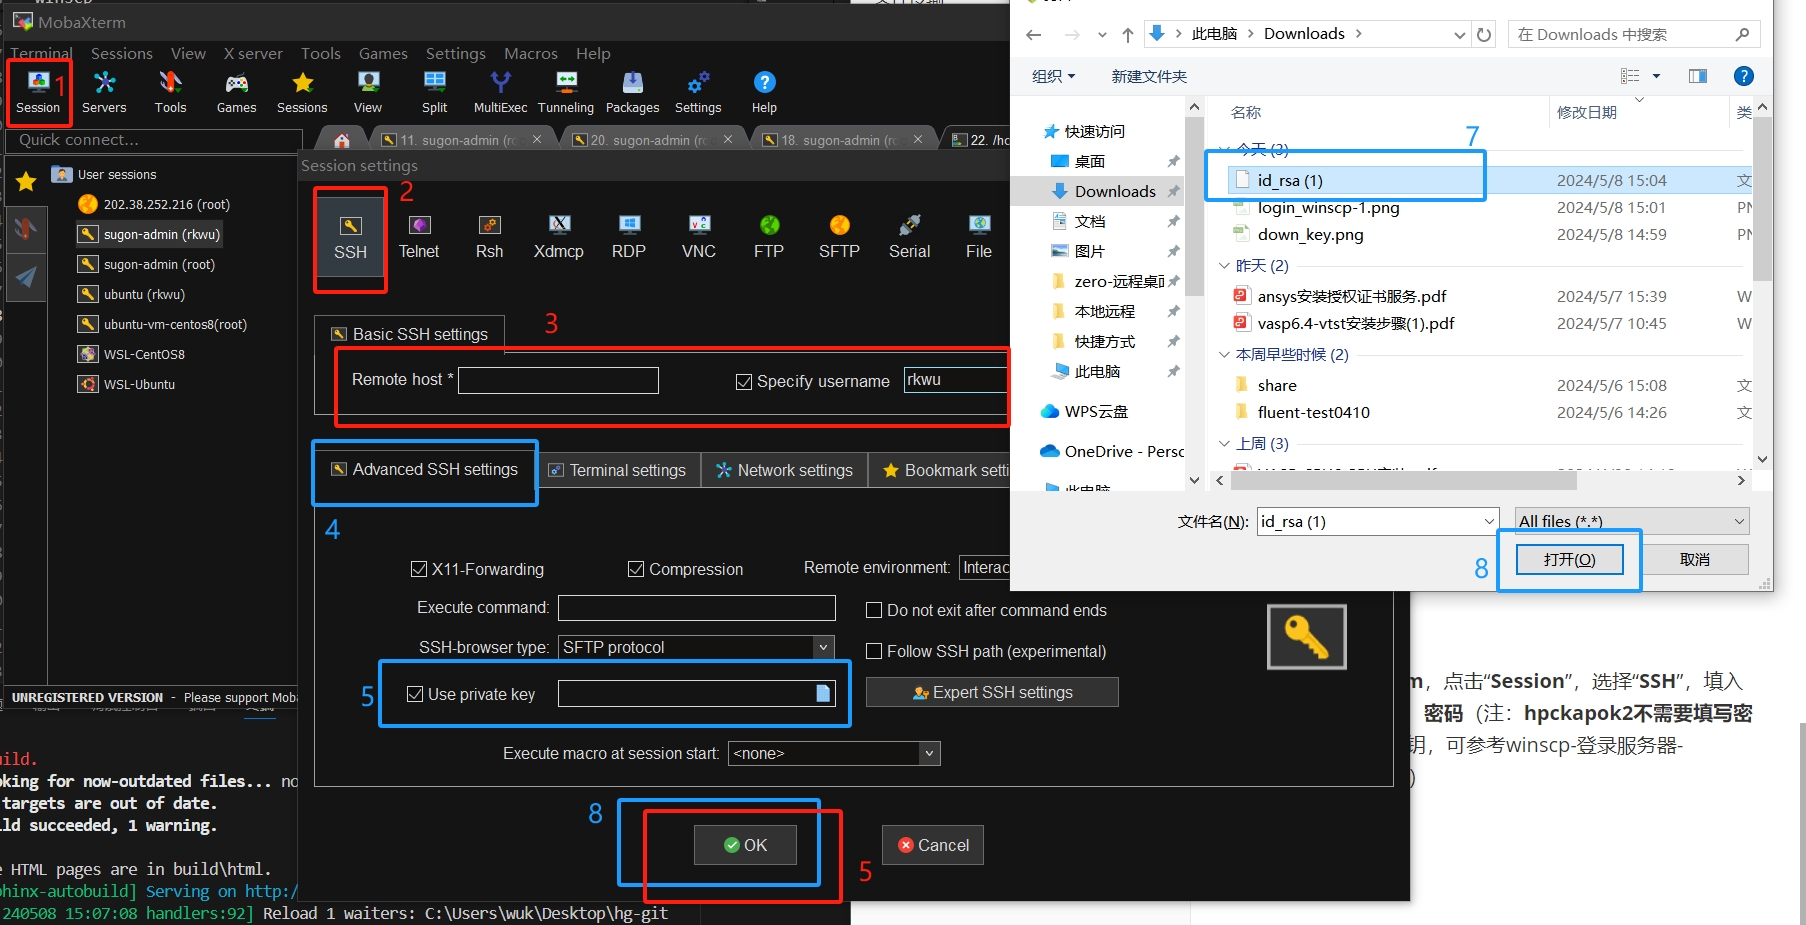Image resolution: width=1806 pixels, height=925 pixels.
Task: Click the Remote host input field
Action: point(558,380)
